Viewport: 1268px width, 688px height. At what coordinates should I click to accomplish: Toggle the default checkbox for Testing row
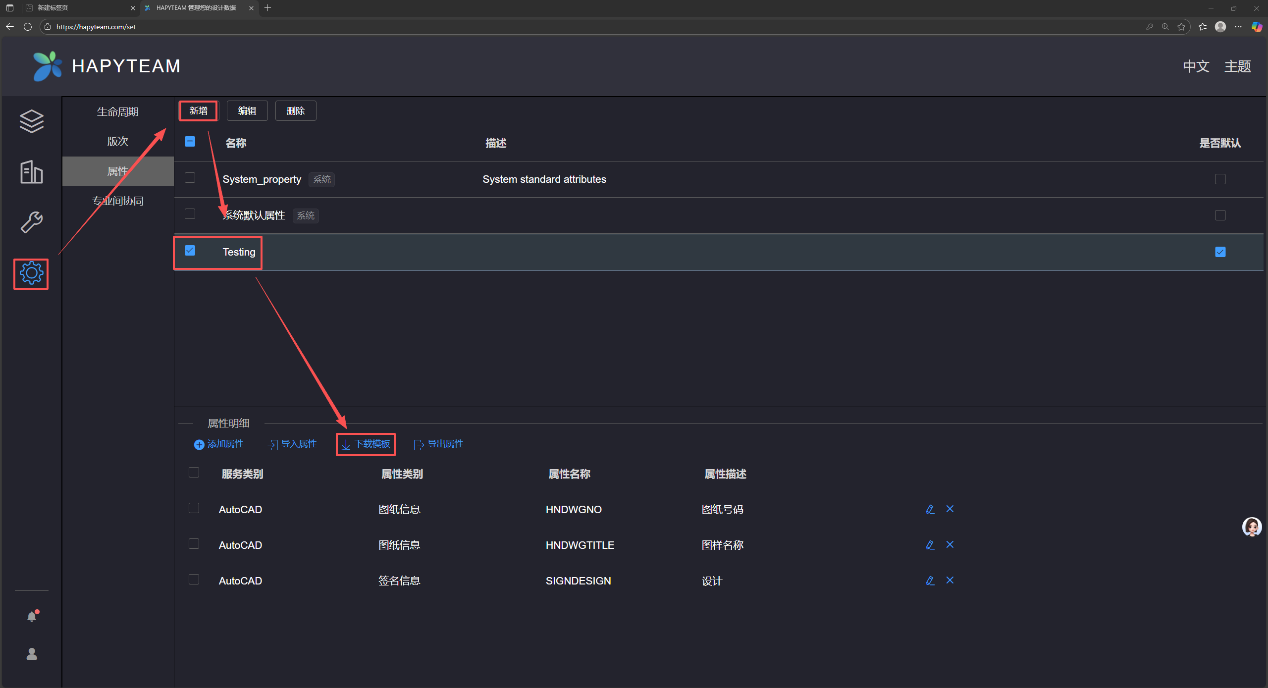1220,252
